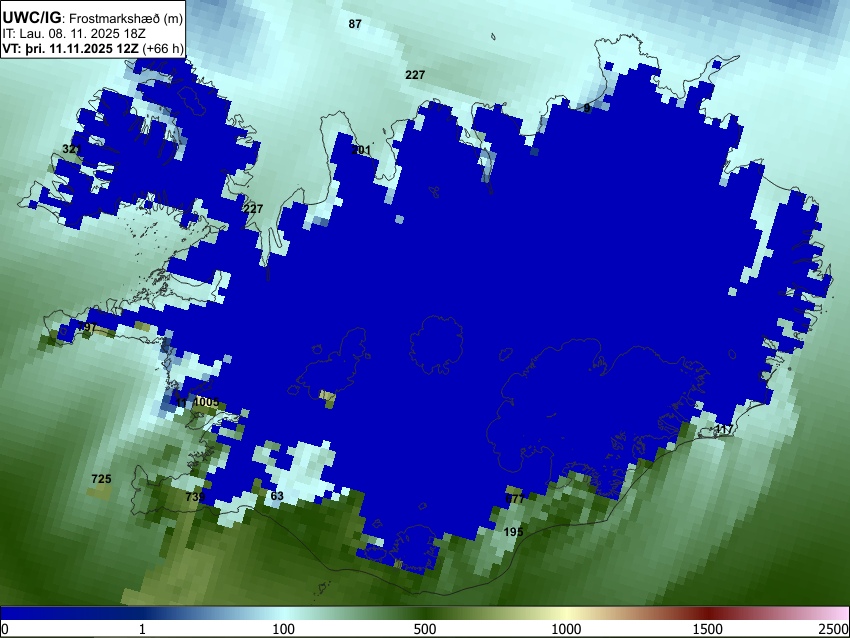850x638 pixels.
Task: Click the valid time line 'VT: þri. 11.11.2025 12Z'
Action: (73, 48)
